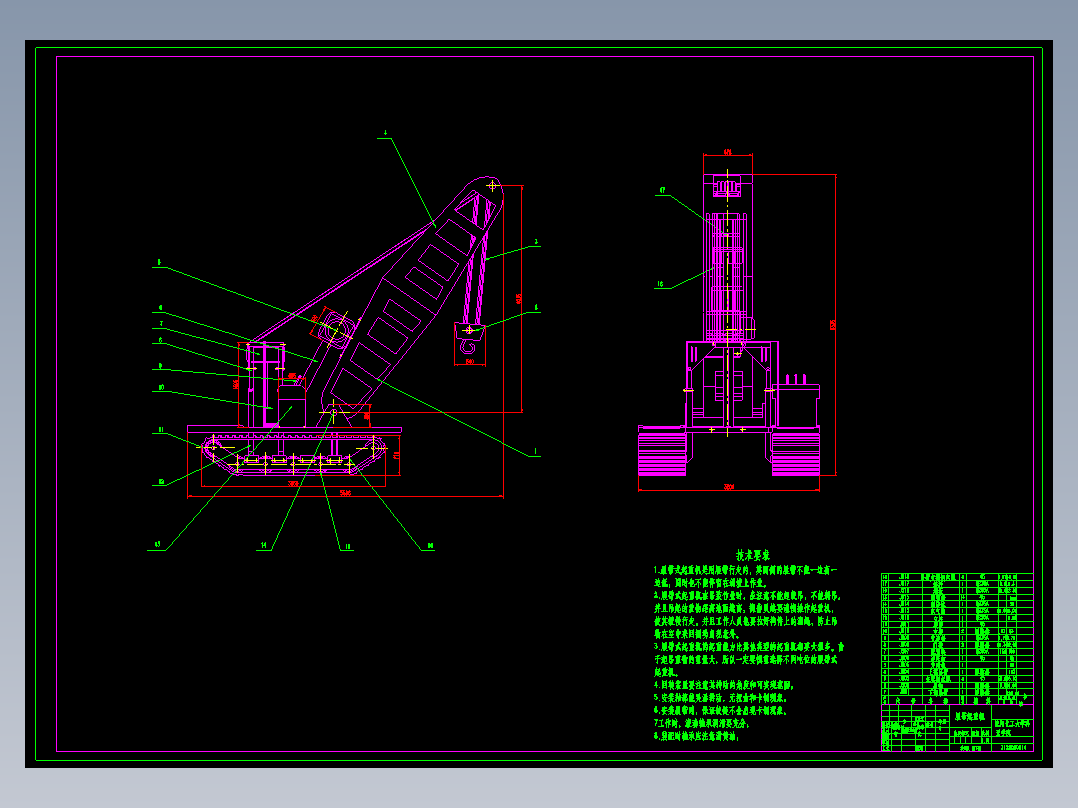This screenshot has width=1078, height=808.
Task: Click the boom tip sheave centre mark
Action: click(492, 186)
